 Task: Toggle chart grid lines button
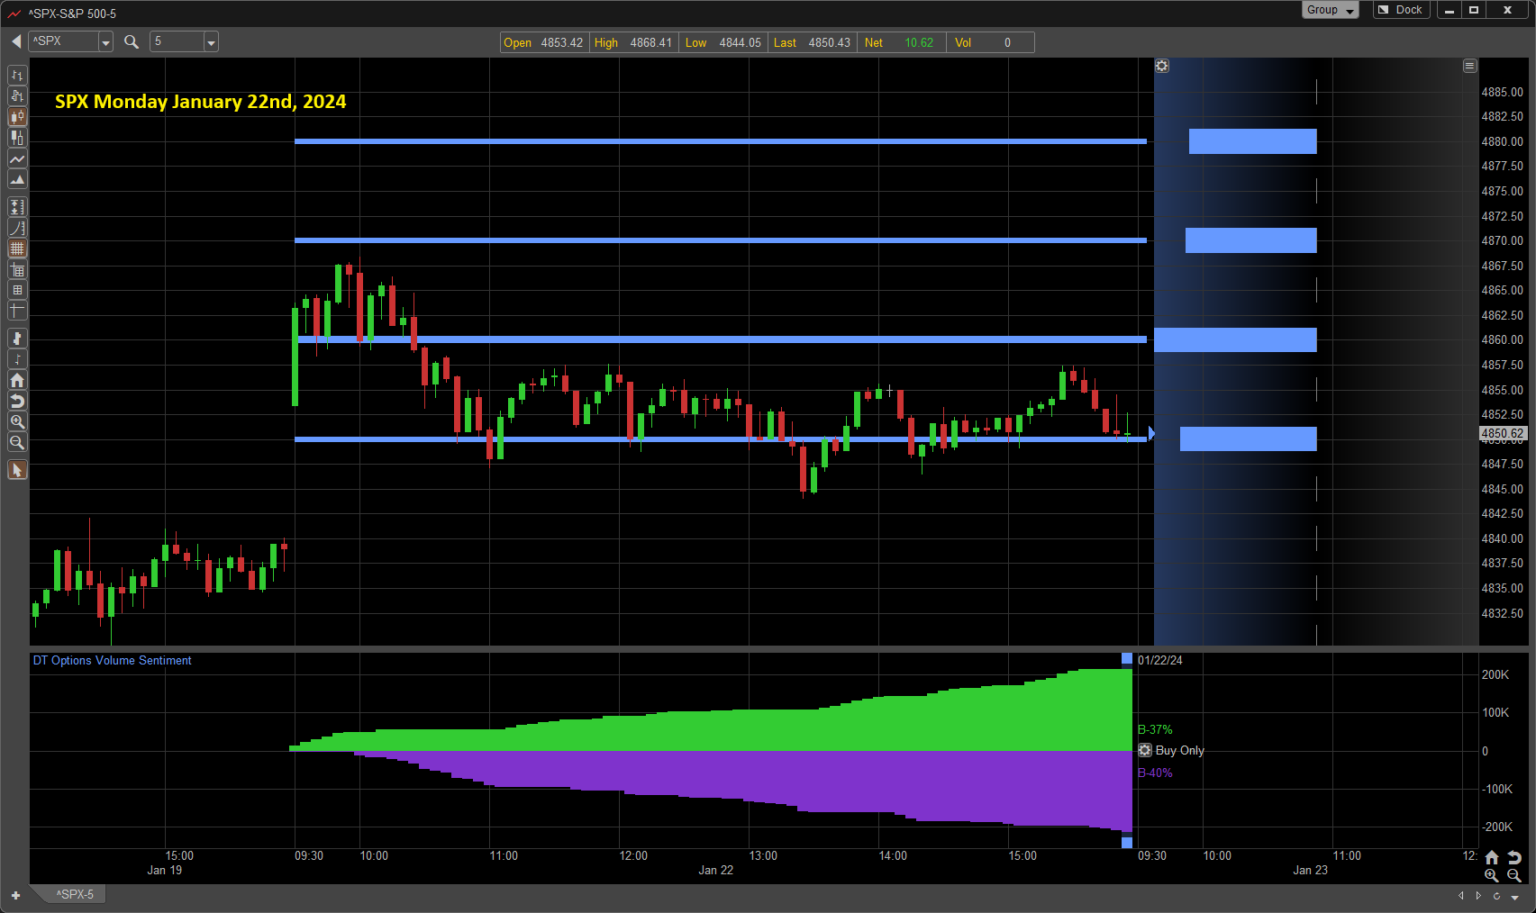[17, 249]
